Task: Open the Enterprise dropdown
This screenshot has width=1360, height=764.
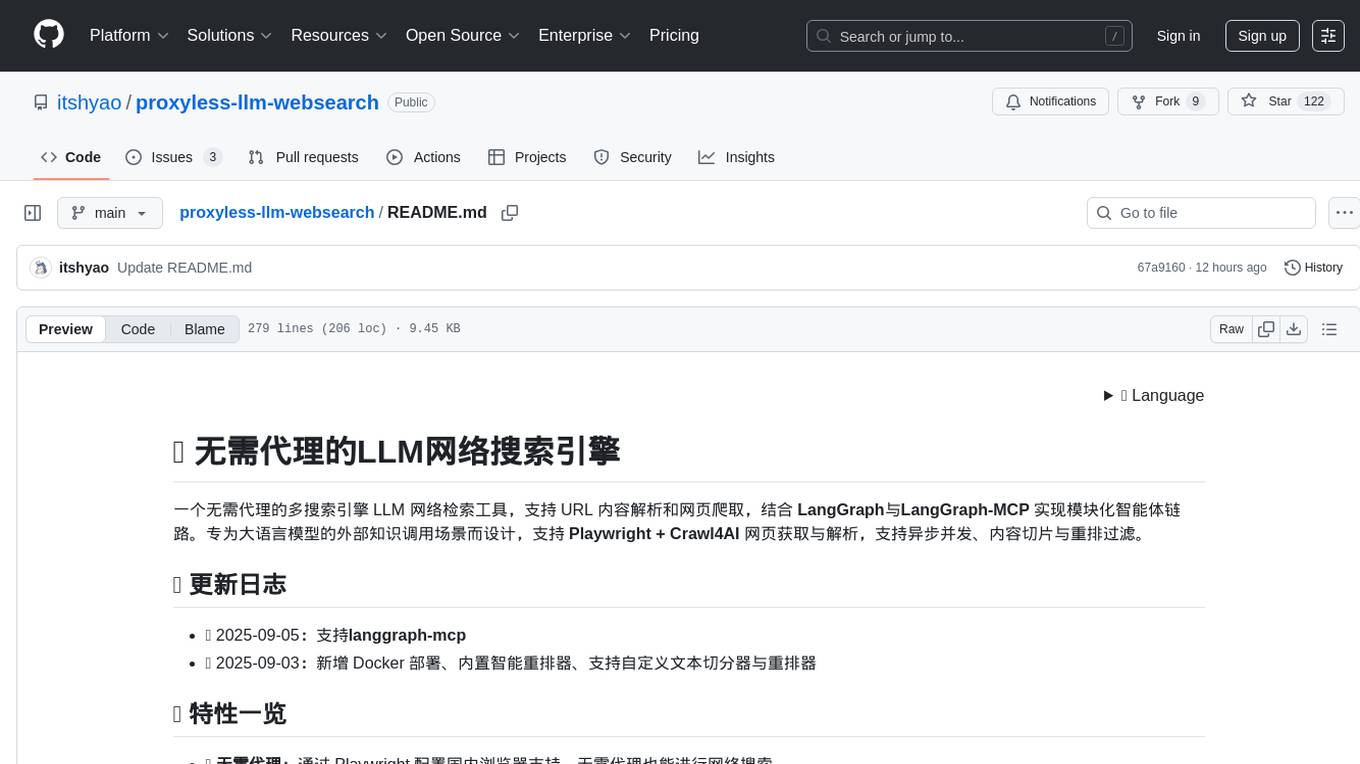Action: coord(584,35)
